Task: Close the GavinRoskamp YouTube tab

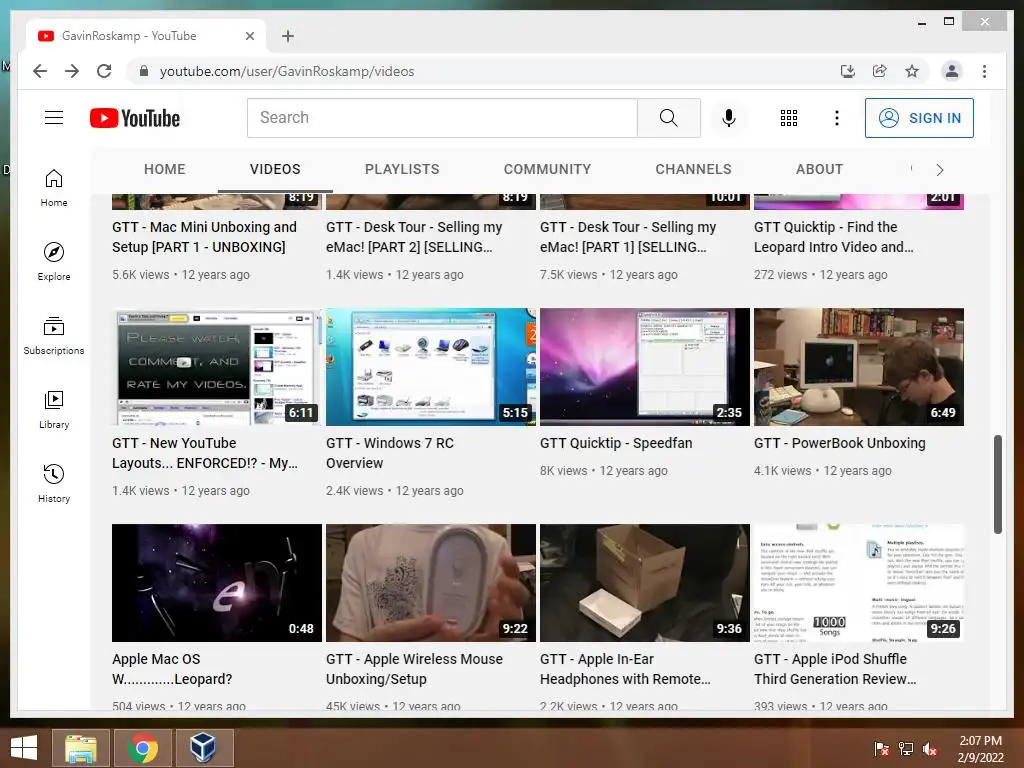Action: (249, 36)
